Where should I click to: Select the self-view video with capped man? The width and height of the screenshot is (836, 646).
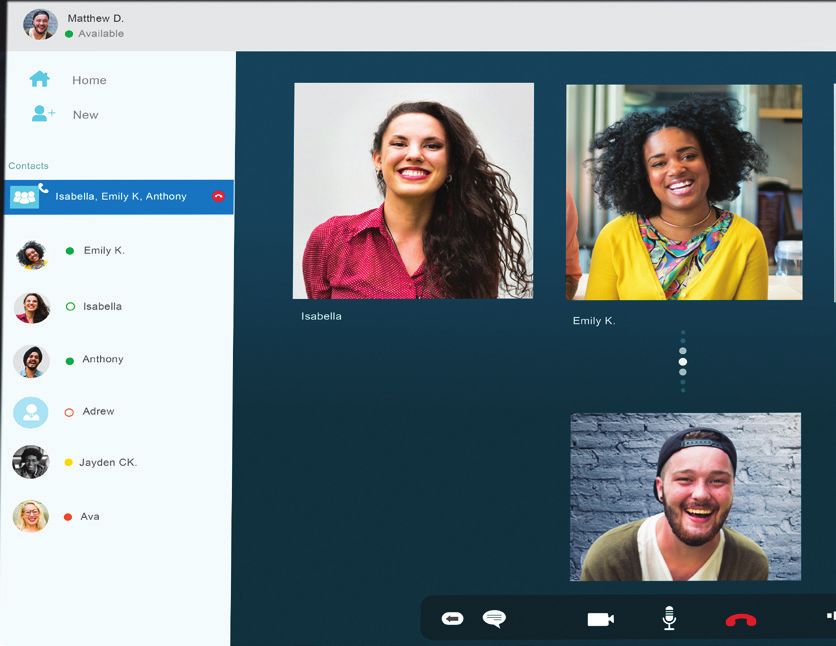(685, 497)
